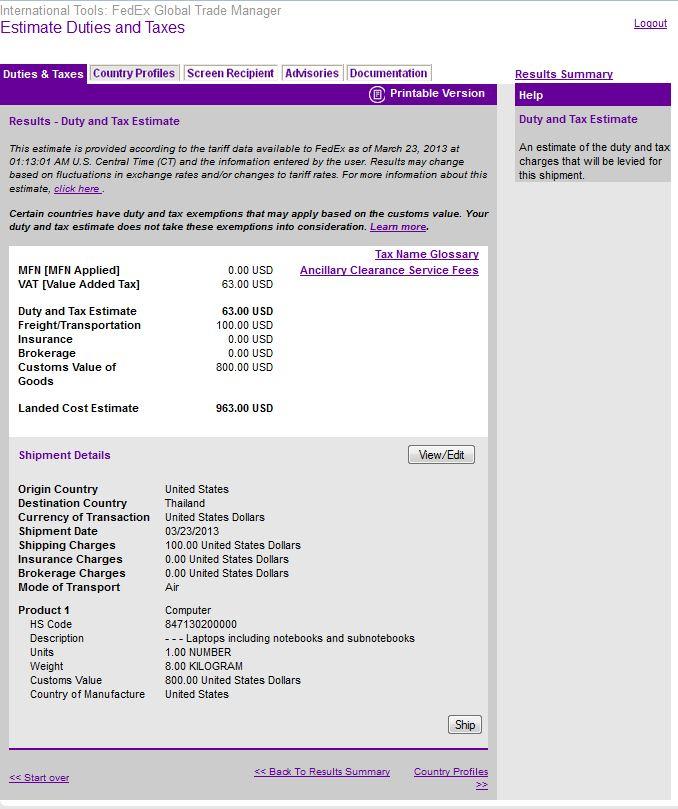The height and width of the screenshot is (809, 678).
Task: Click the Results - Duty and Tax Estimate heading
Action: click(x=94, y=121)
